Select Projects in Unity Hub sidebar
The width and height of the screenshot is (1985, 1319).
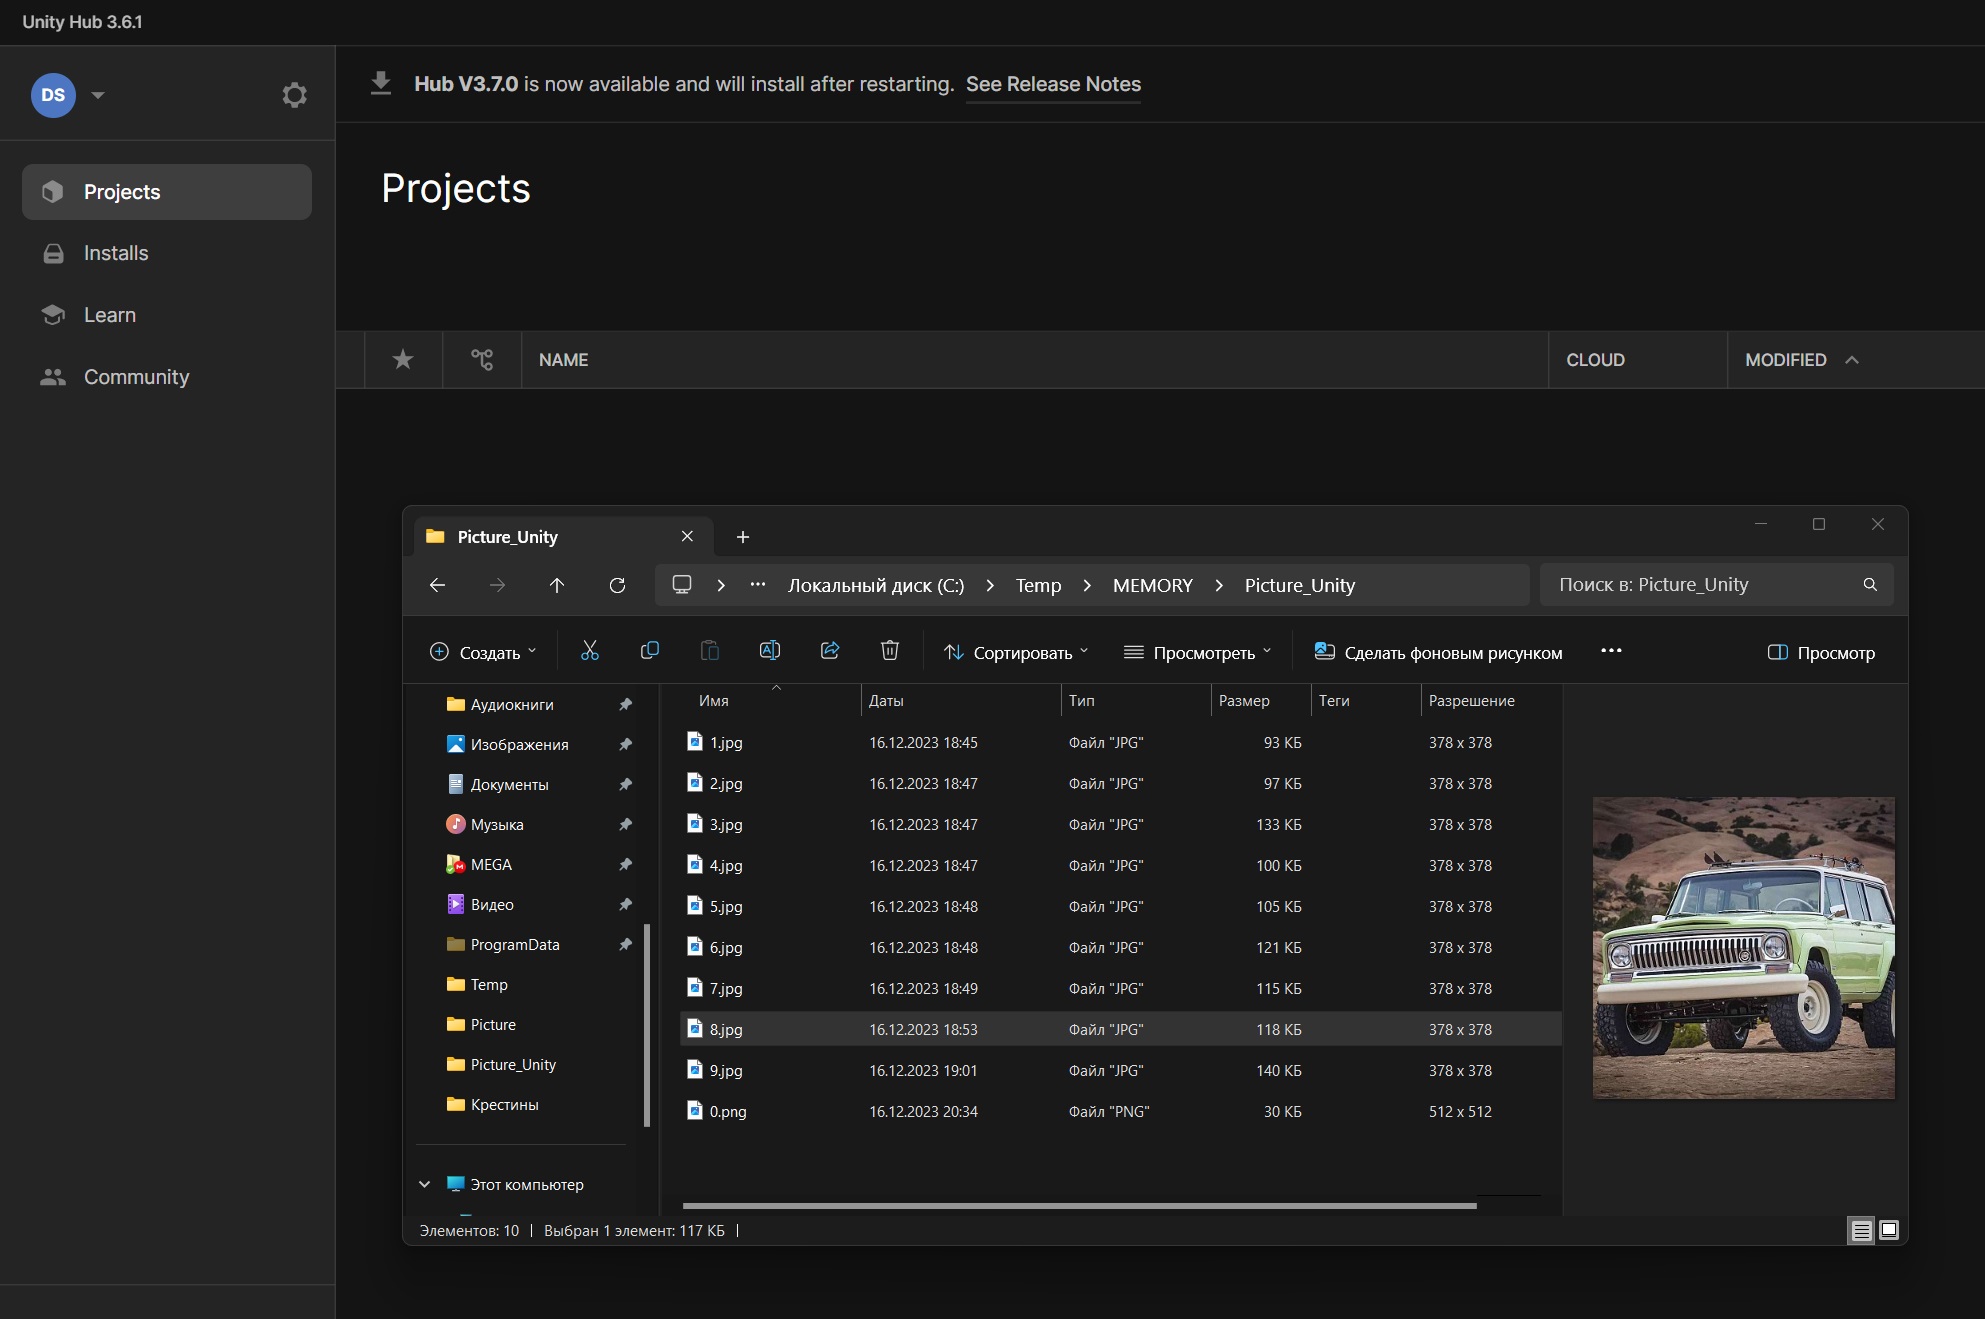pos(167,192)
